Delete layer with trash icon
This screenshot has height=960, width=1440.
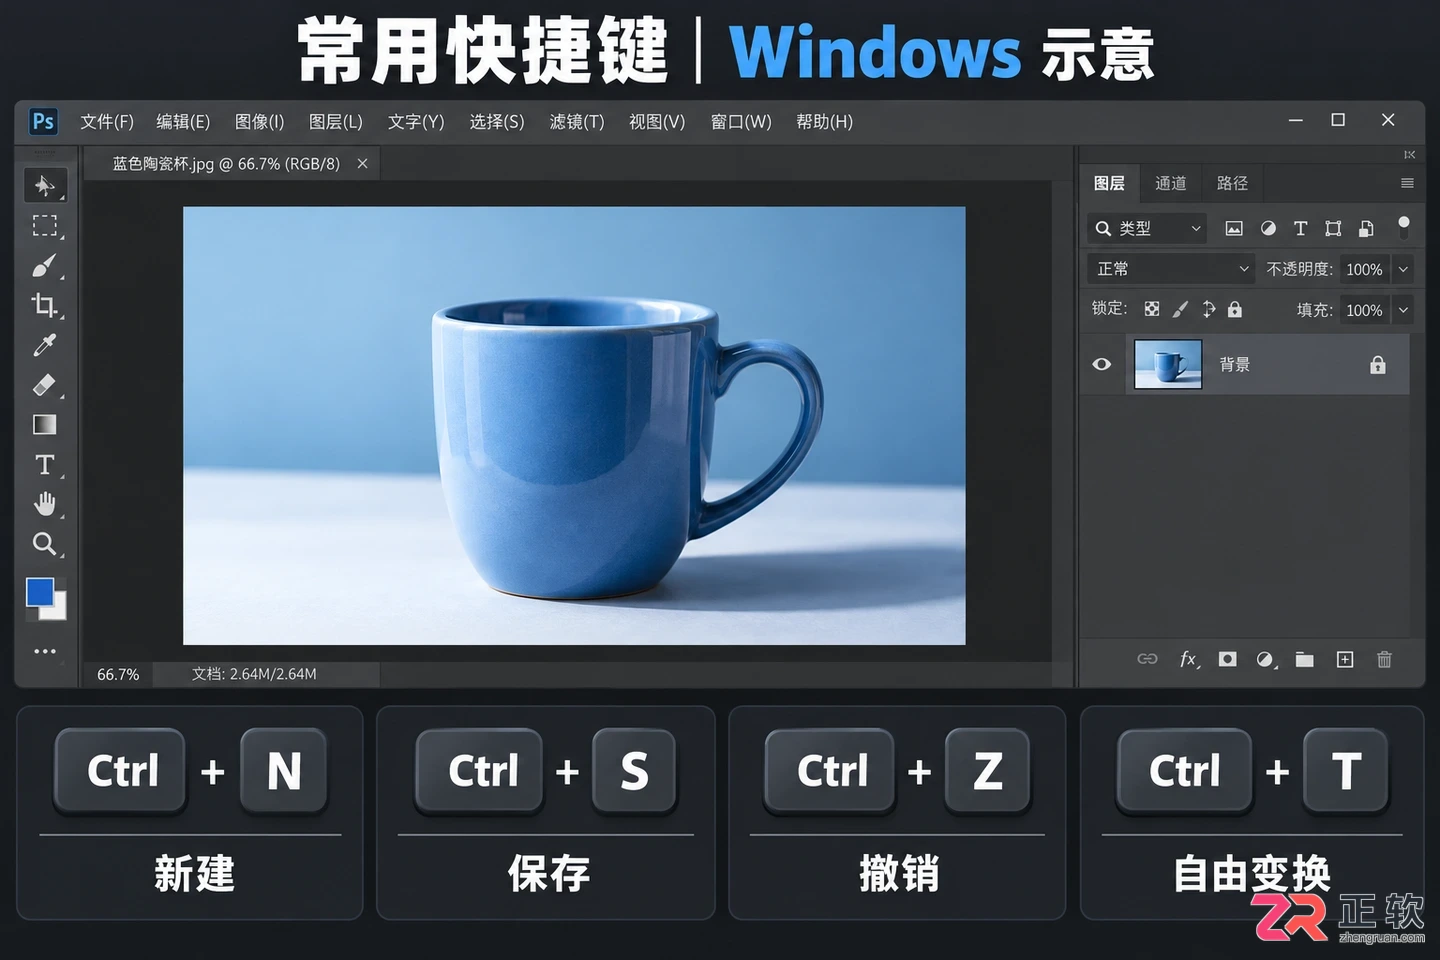1384,659
